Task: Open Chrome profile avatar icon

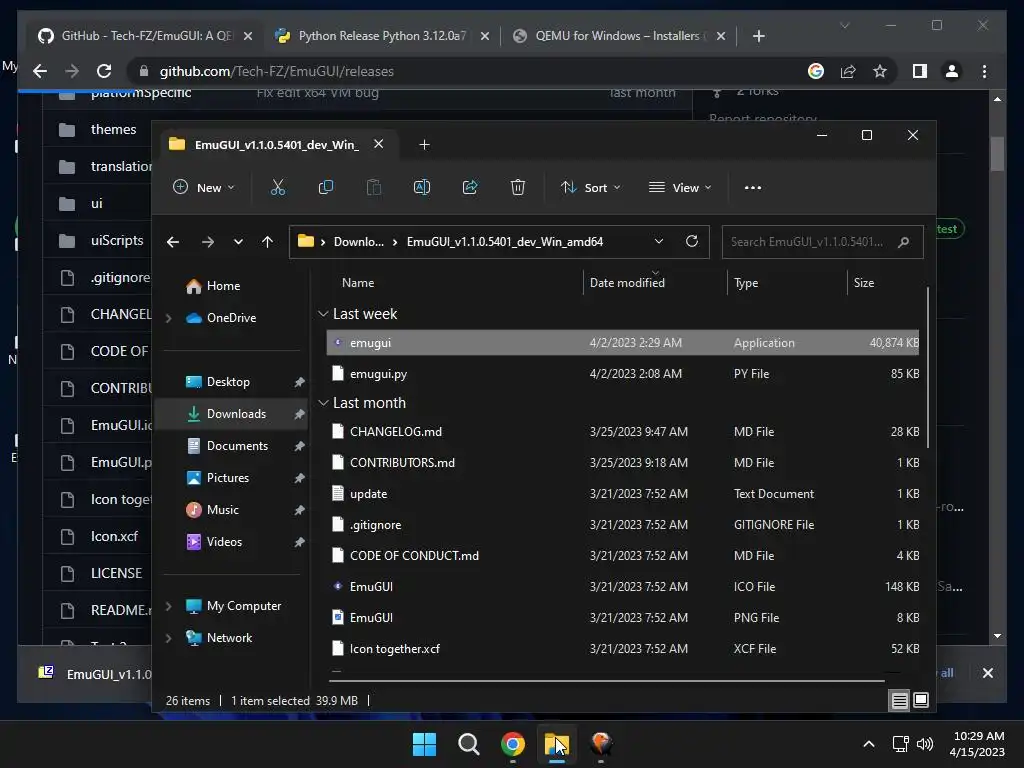Action: [952, 71]
